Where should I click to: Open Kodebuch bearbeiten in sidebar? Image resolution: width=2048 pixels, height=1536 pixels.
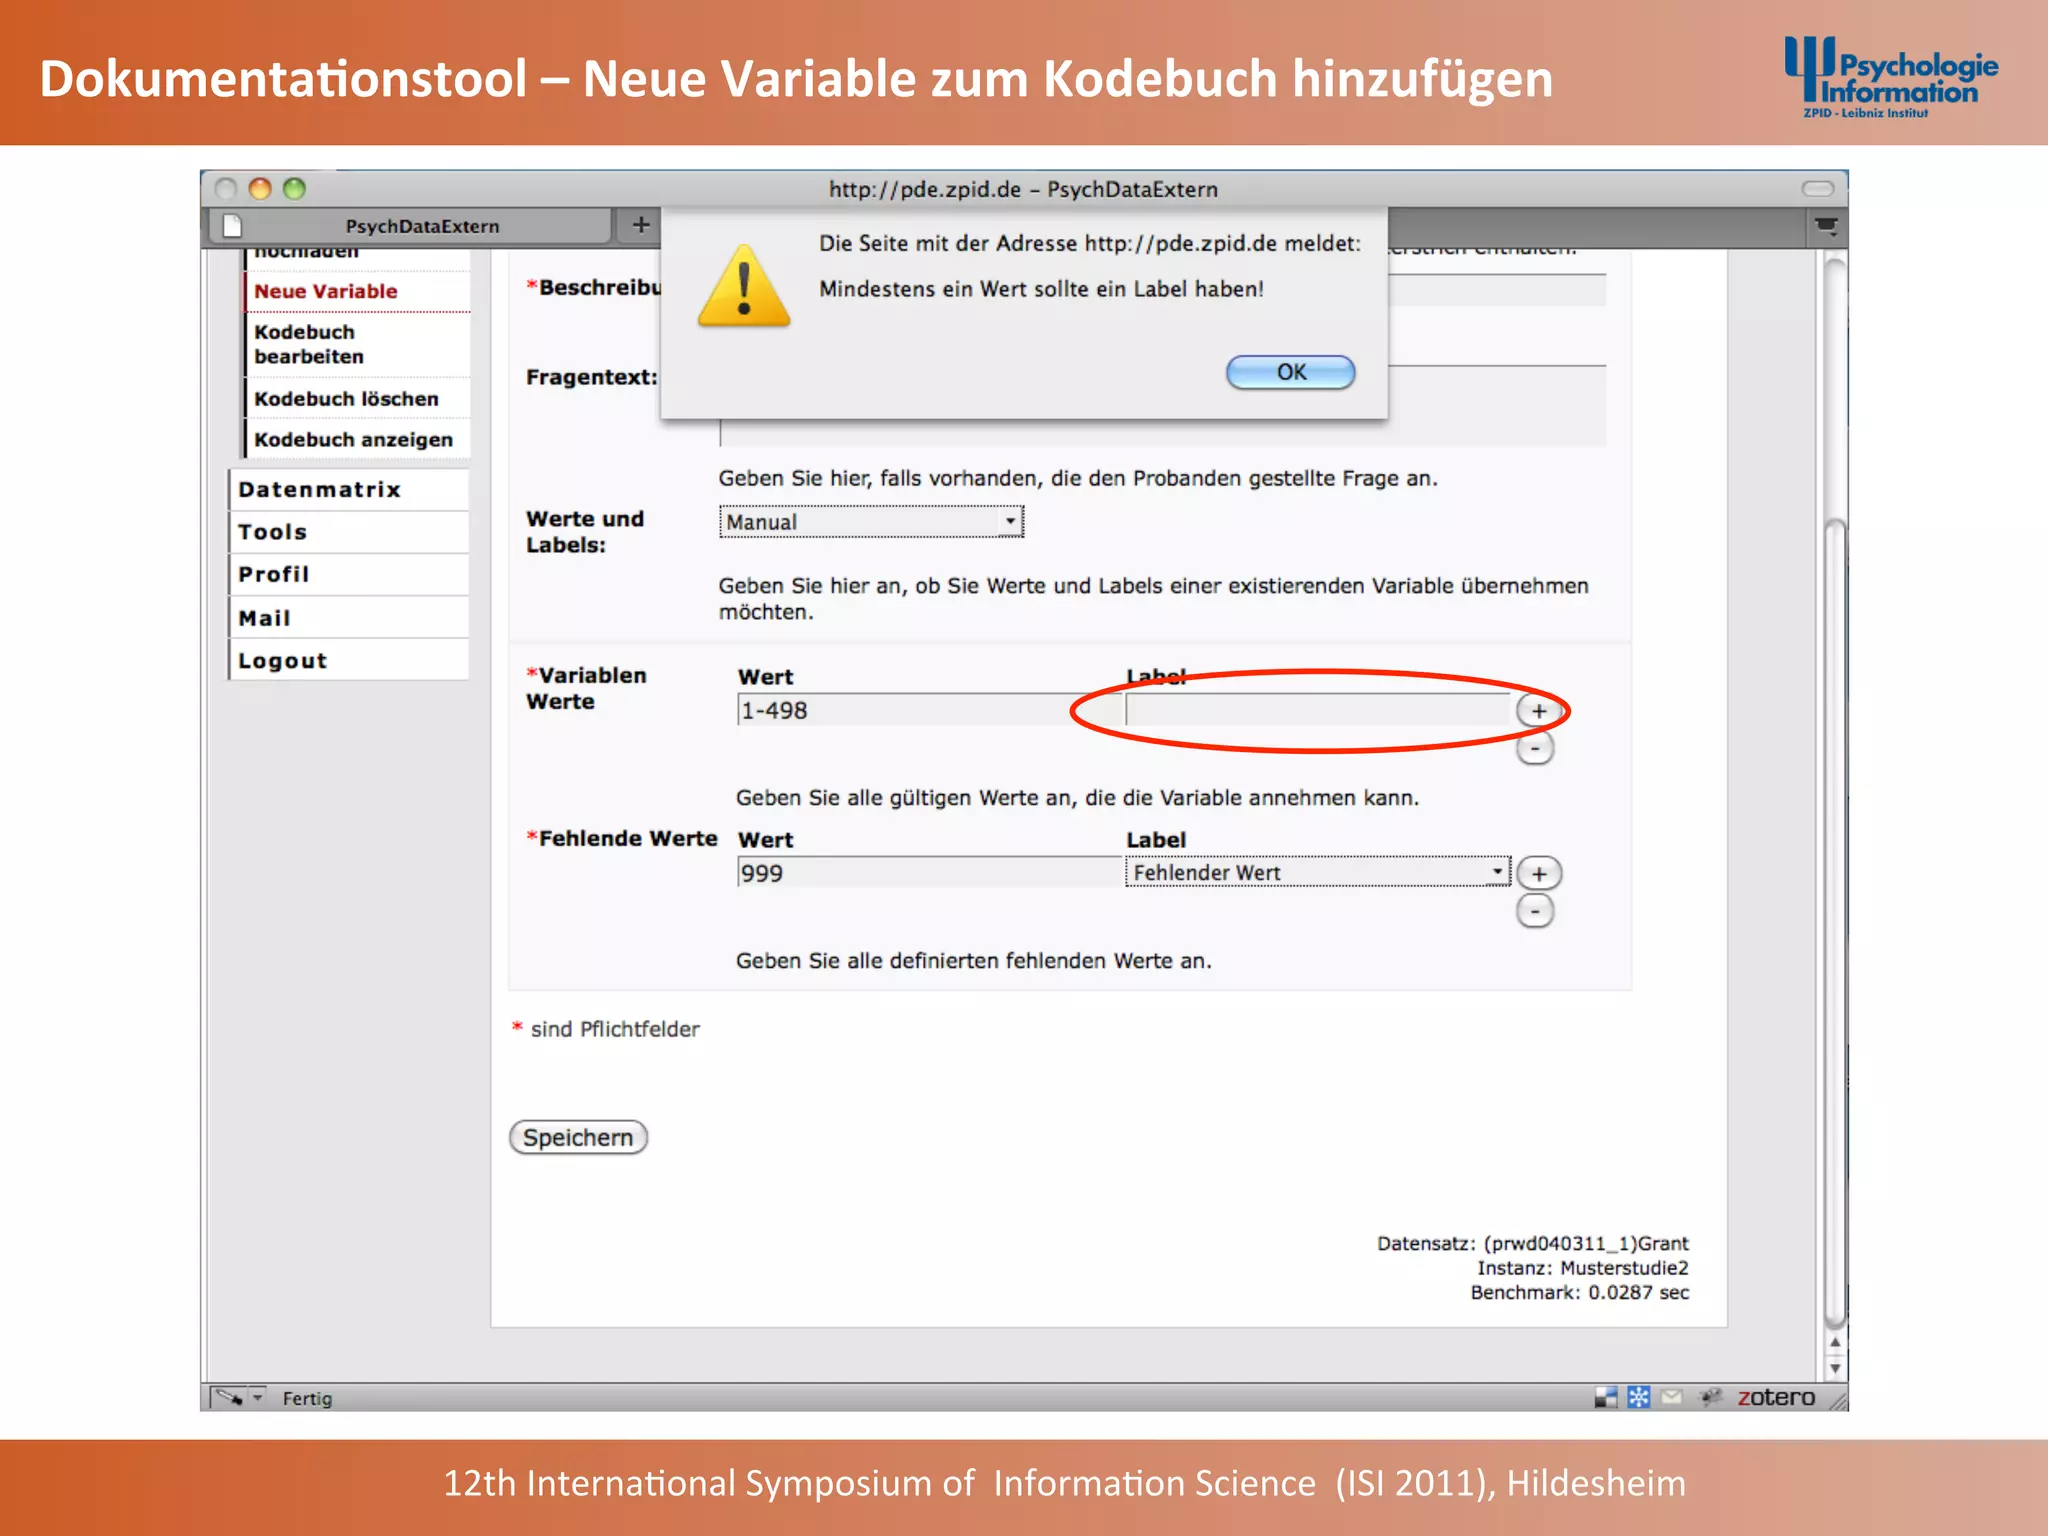(308, 344)
